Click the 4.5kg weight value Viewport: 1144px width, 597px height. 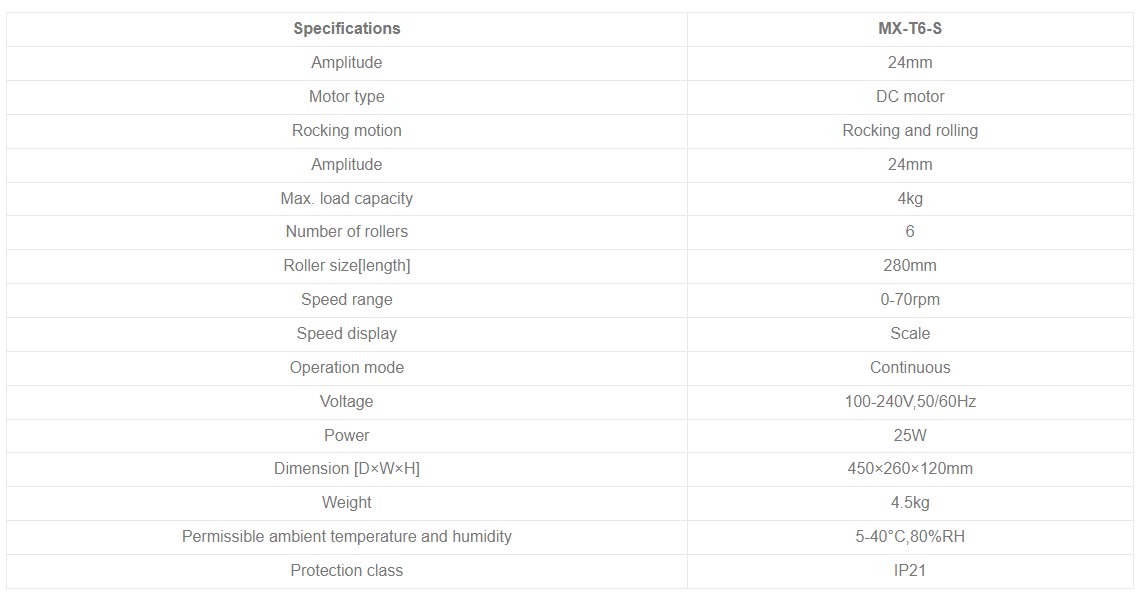pyautogui.click(x=909, y=502)
